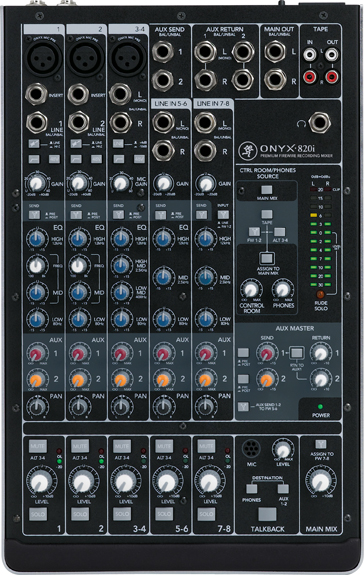Image resolution: width=364 pixels, height=575 pixels.
Task: Click the LINE IN 7-8 R jack
Action: coord(205,151)
